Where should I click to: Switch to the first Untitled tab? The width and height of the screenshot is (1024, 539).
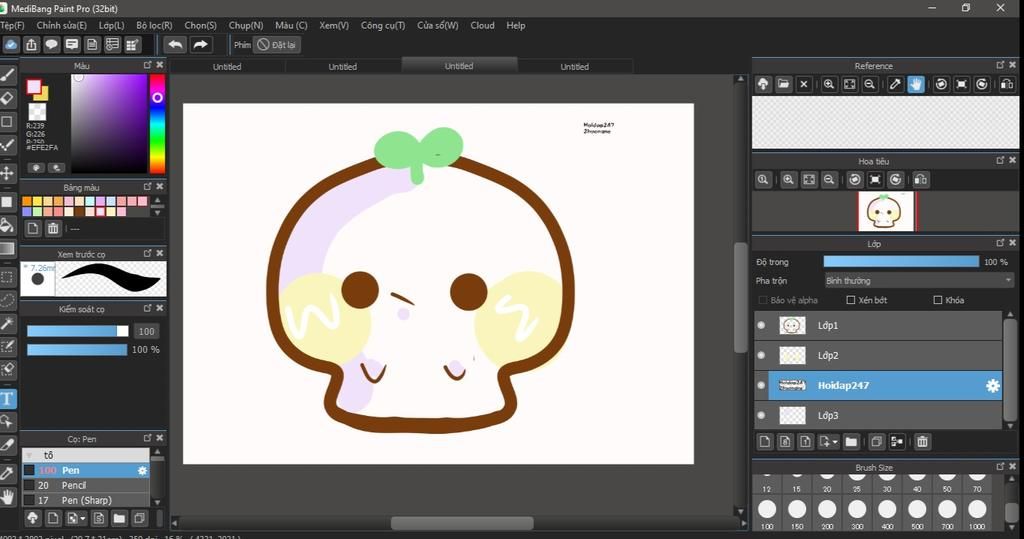(227, 67)
